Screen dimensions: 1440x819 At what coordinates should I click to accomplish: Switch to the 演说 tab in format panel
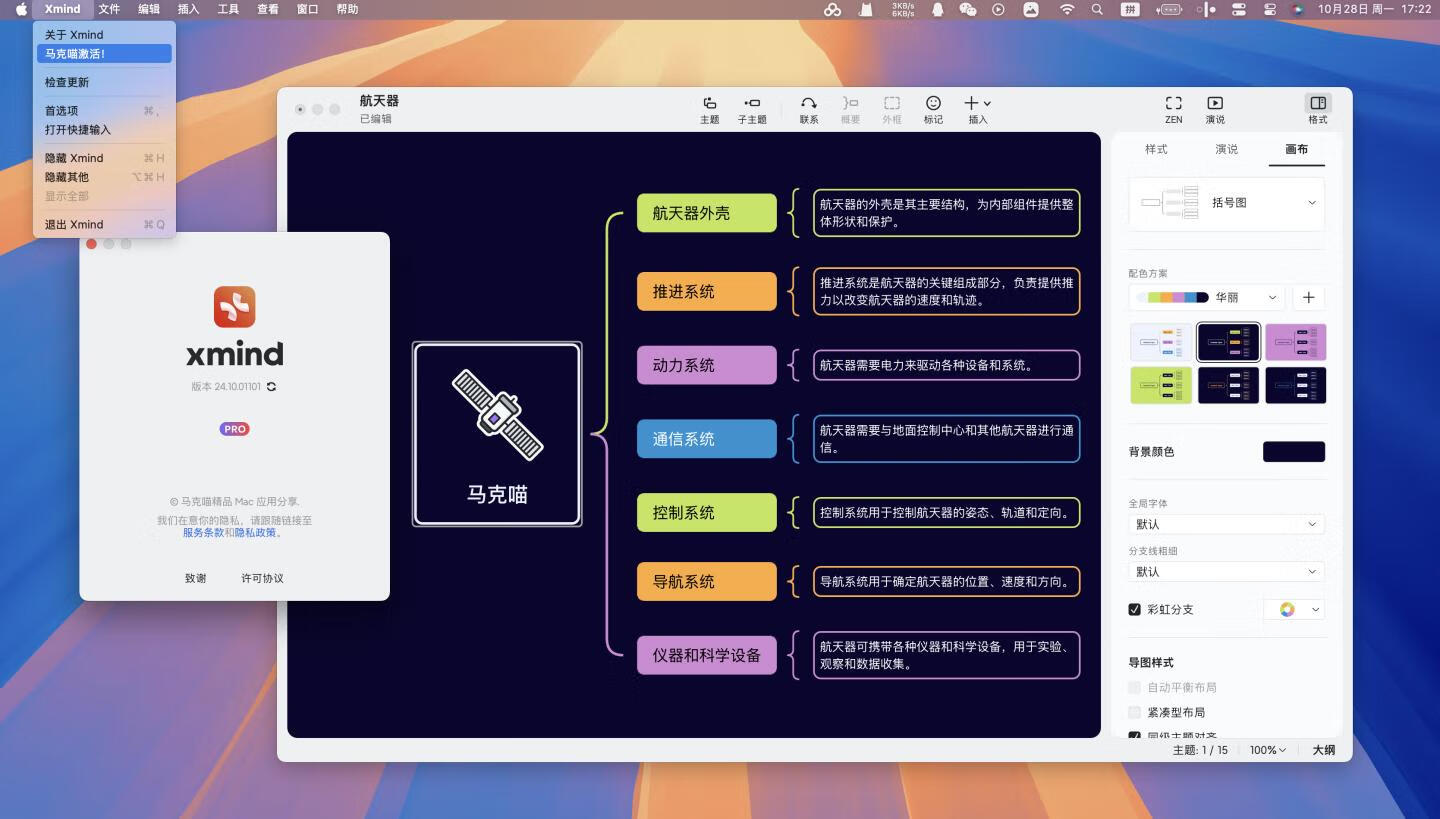(1226, 149)
